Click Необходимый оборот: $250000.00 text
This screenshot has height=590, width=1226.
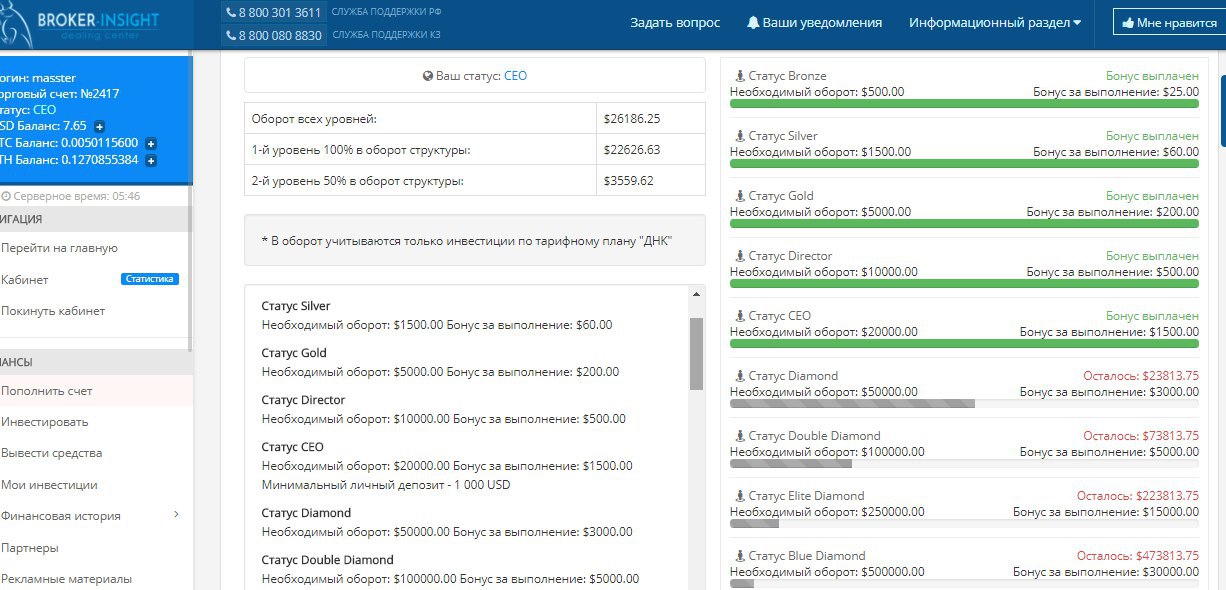point(827,511)
